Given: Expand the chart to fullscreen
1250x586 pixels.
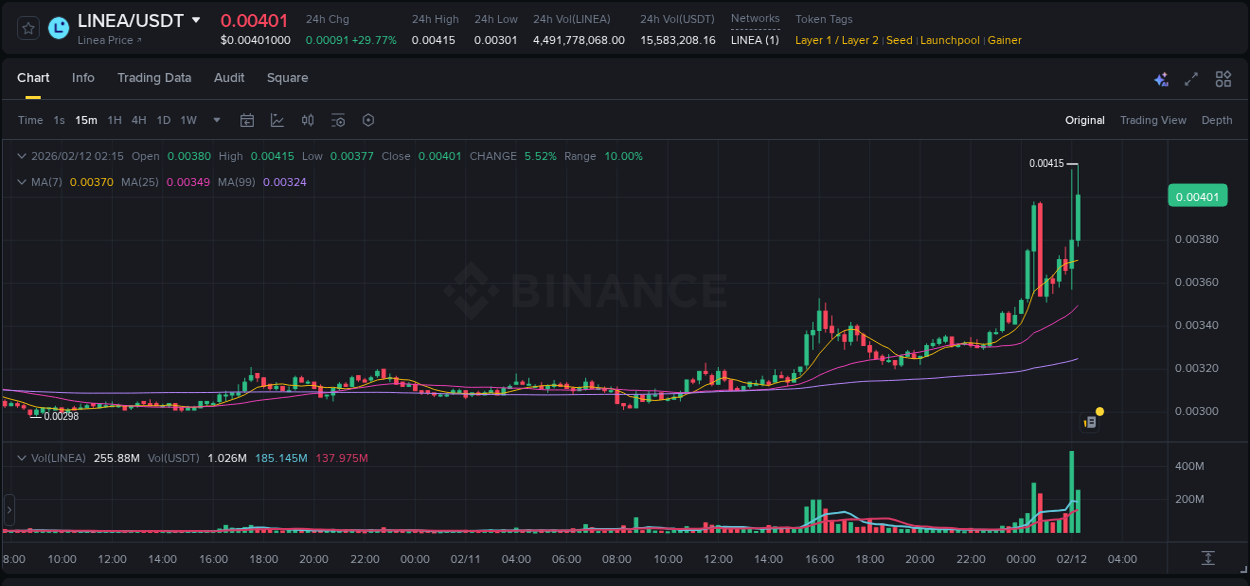Looking at the screenshot, I should [x=1190, y=78].
